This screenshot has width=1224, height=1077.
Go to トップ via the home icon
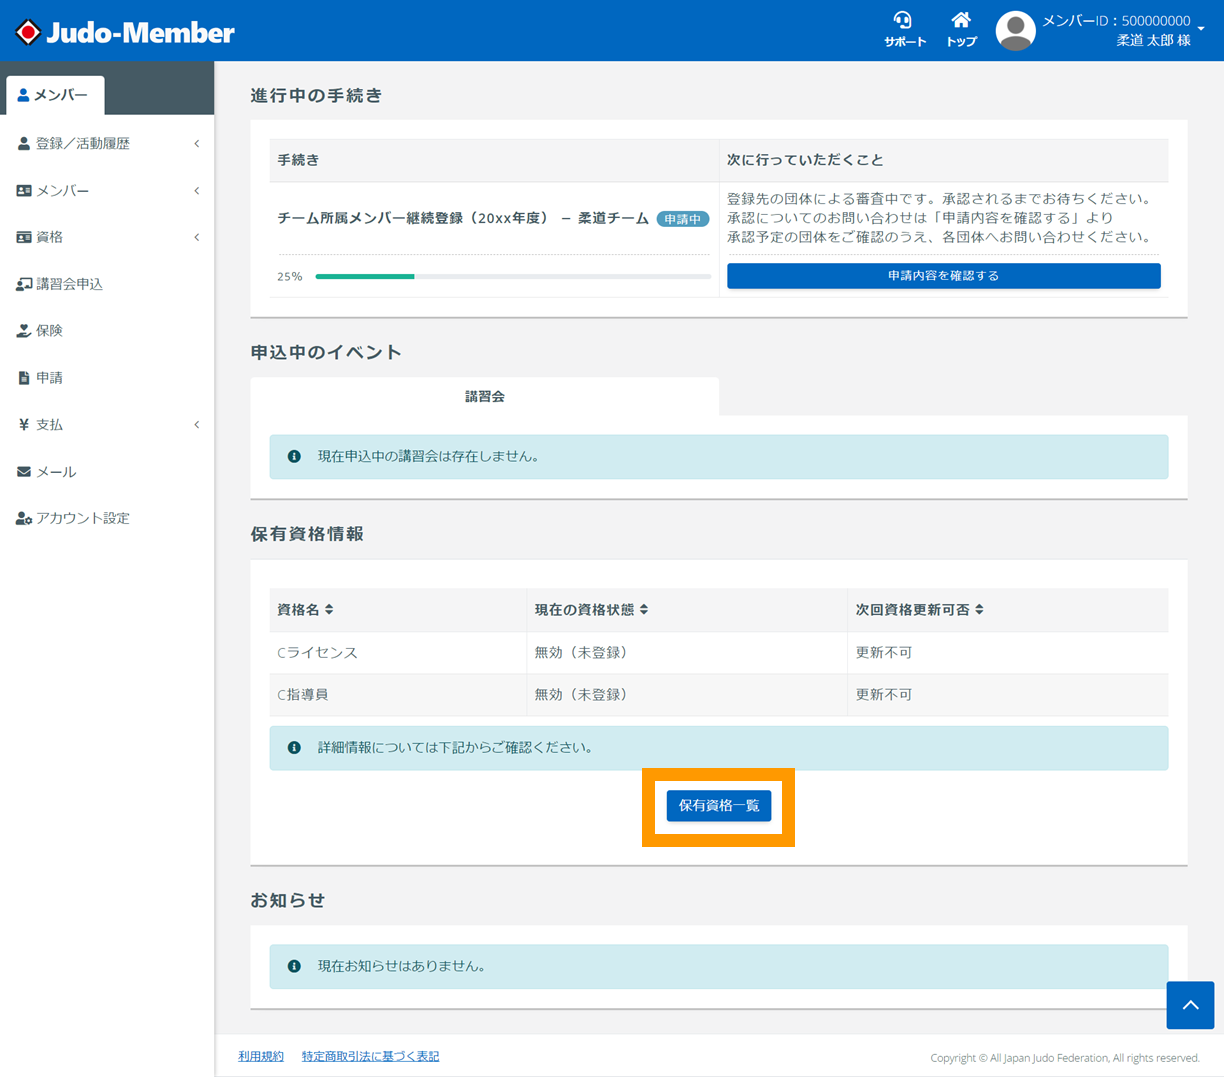click(x=961, y=20)
